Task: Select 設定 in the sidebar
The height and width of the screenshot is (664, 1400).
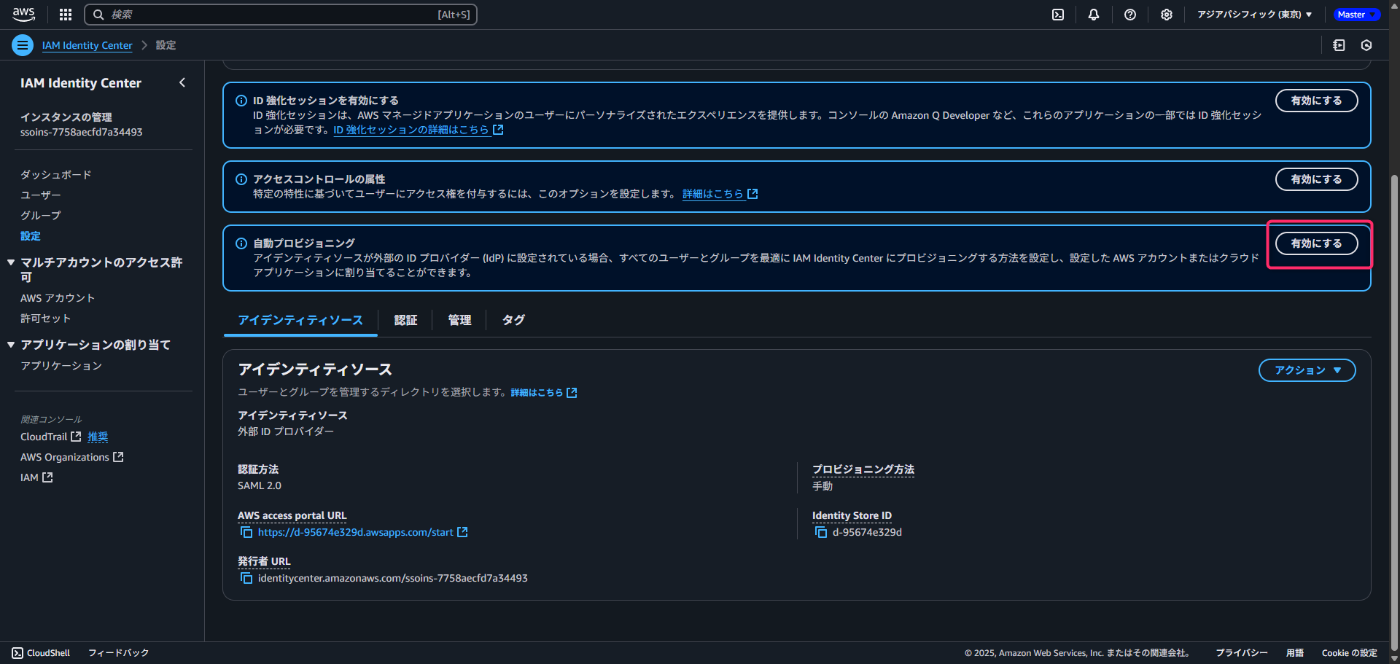Action: point(31,236)
